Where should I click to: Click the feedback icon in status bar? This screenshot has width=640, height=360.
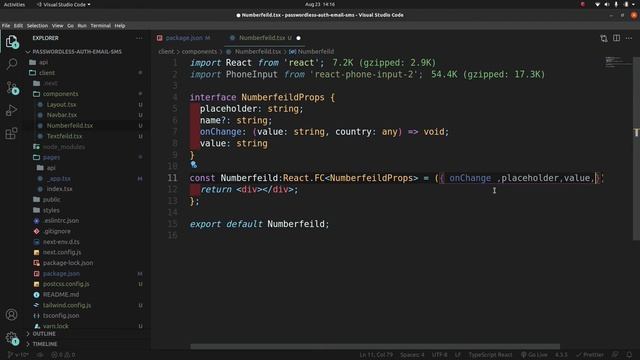(616, 355)
